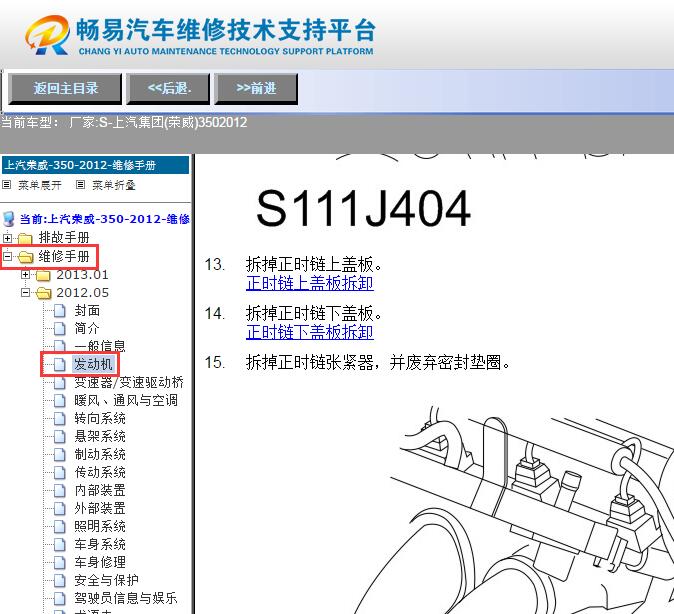
Task: Click the document icon next to 安全与保护
Action: tap(60, 581)
